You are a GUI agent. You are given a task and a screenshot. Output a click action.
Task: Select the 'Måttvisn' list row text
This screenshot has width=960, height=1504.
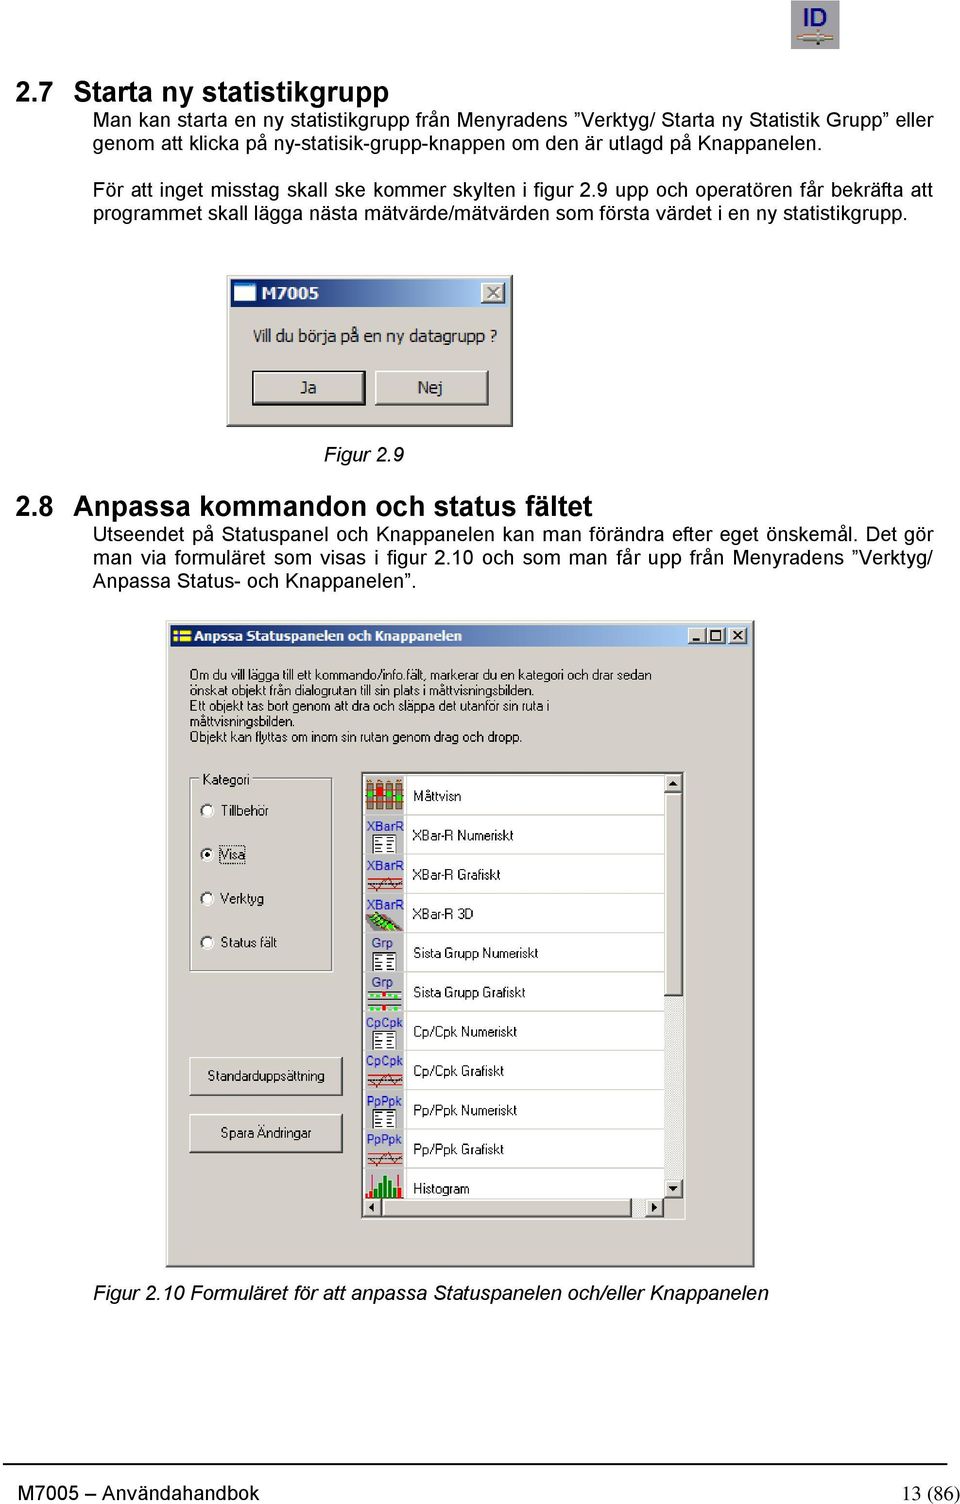pos(437,797)
